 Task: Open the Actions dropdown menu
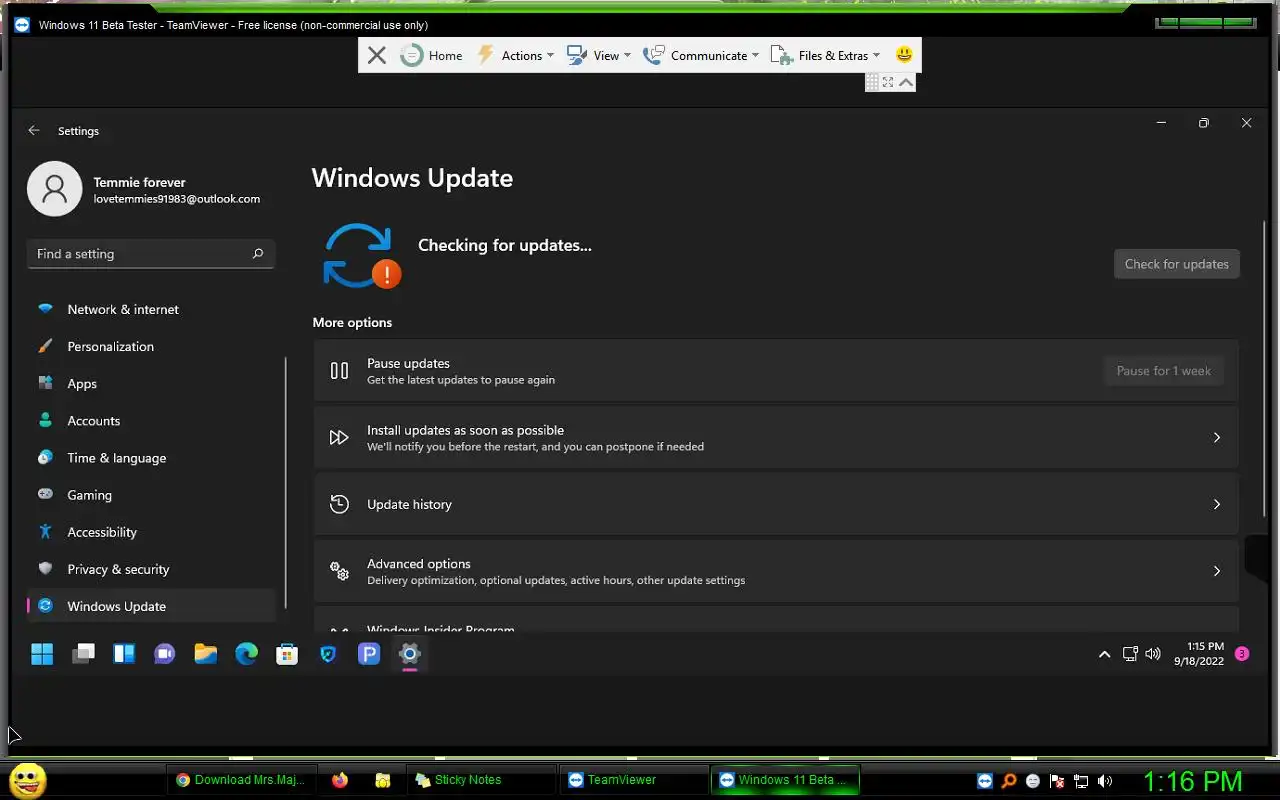pyautogui.click(x=515, y=56)
